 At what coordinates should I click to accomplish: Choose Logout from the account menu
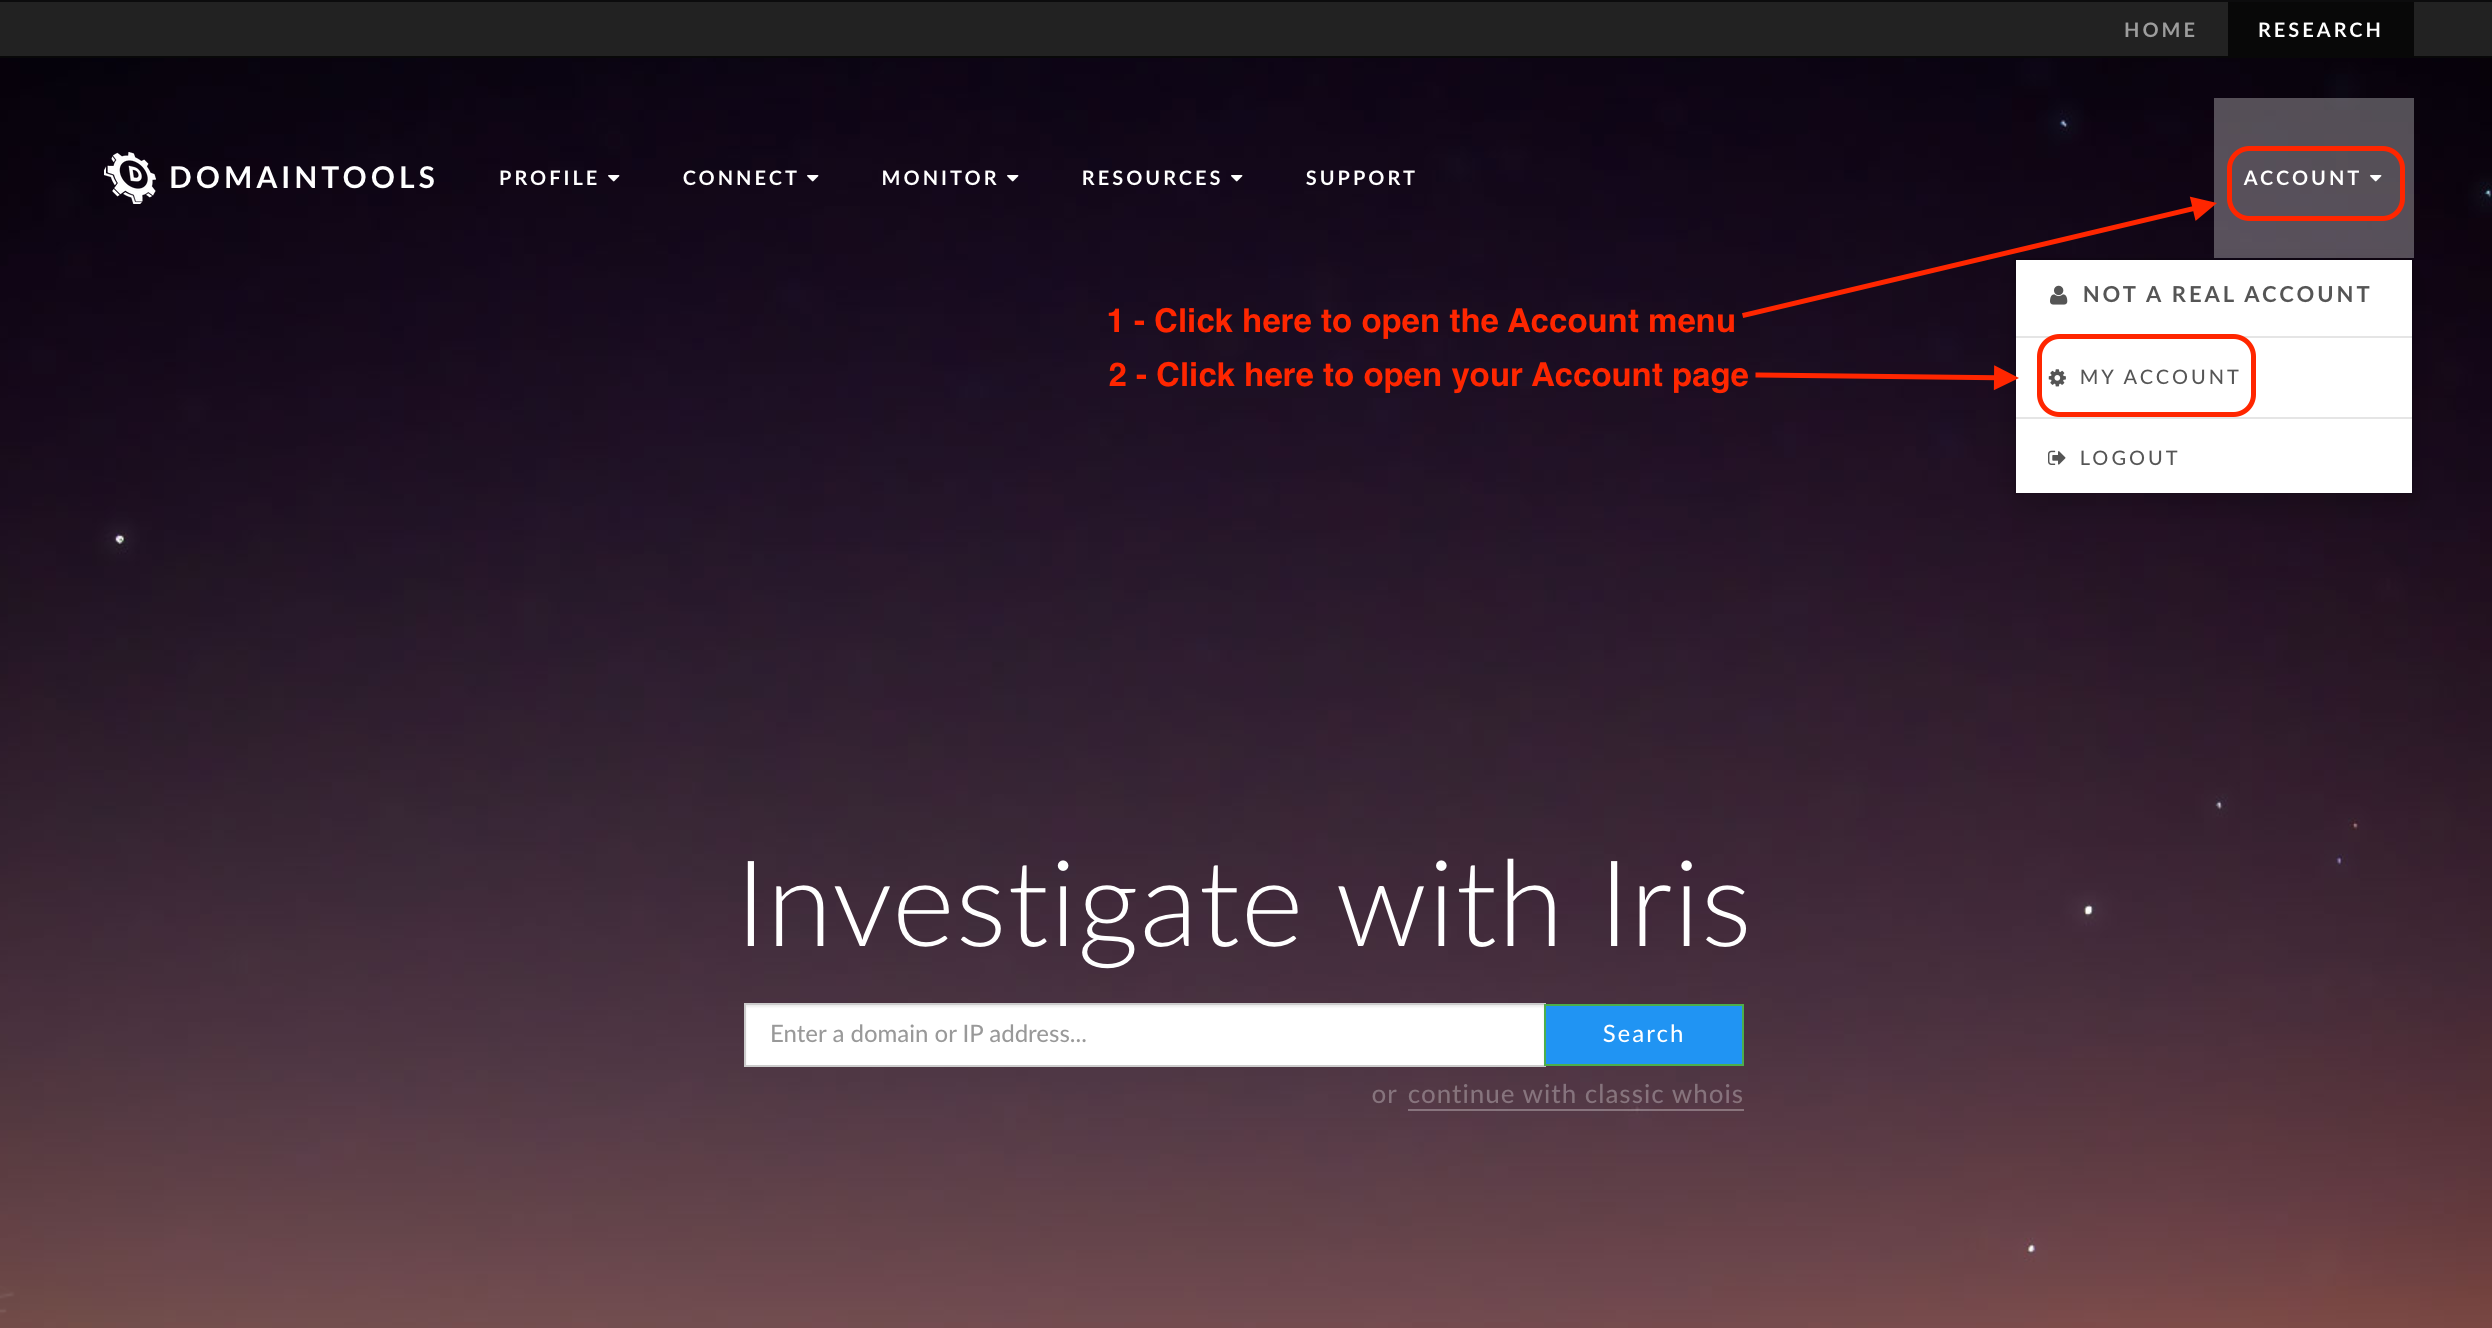pos(2214,458)
